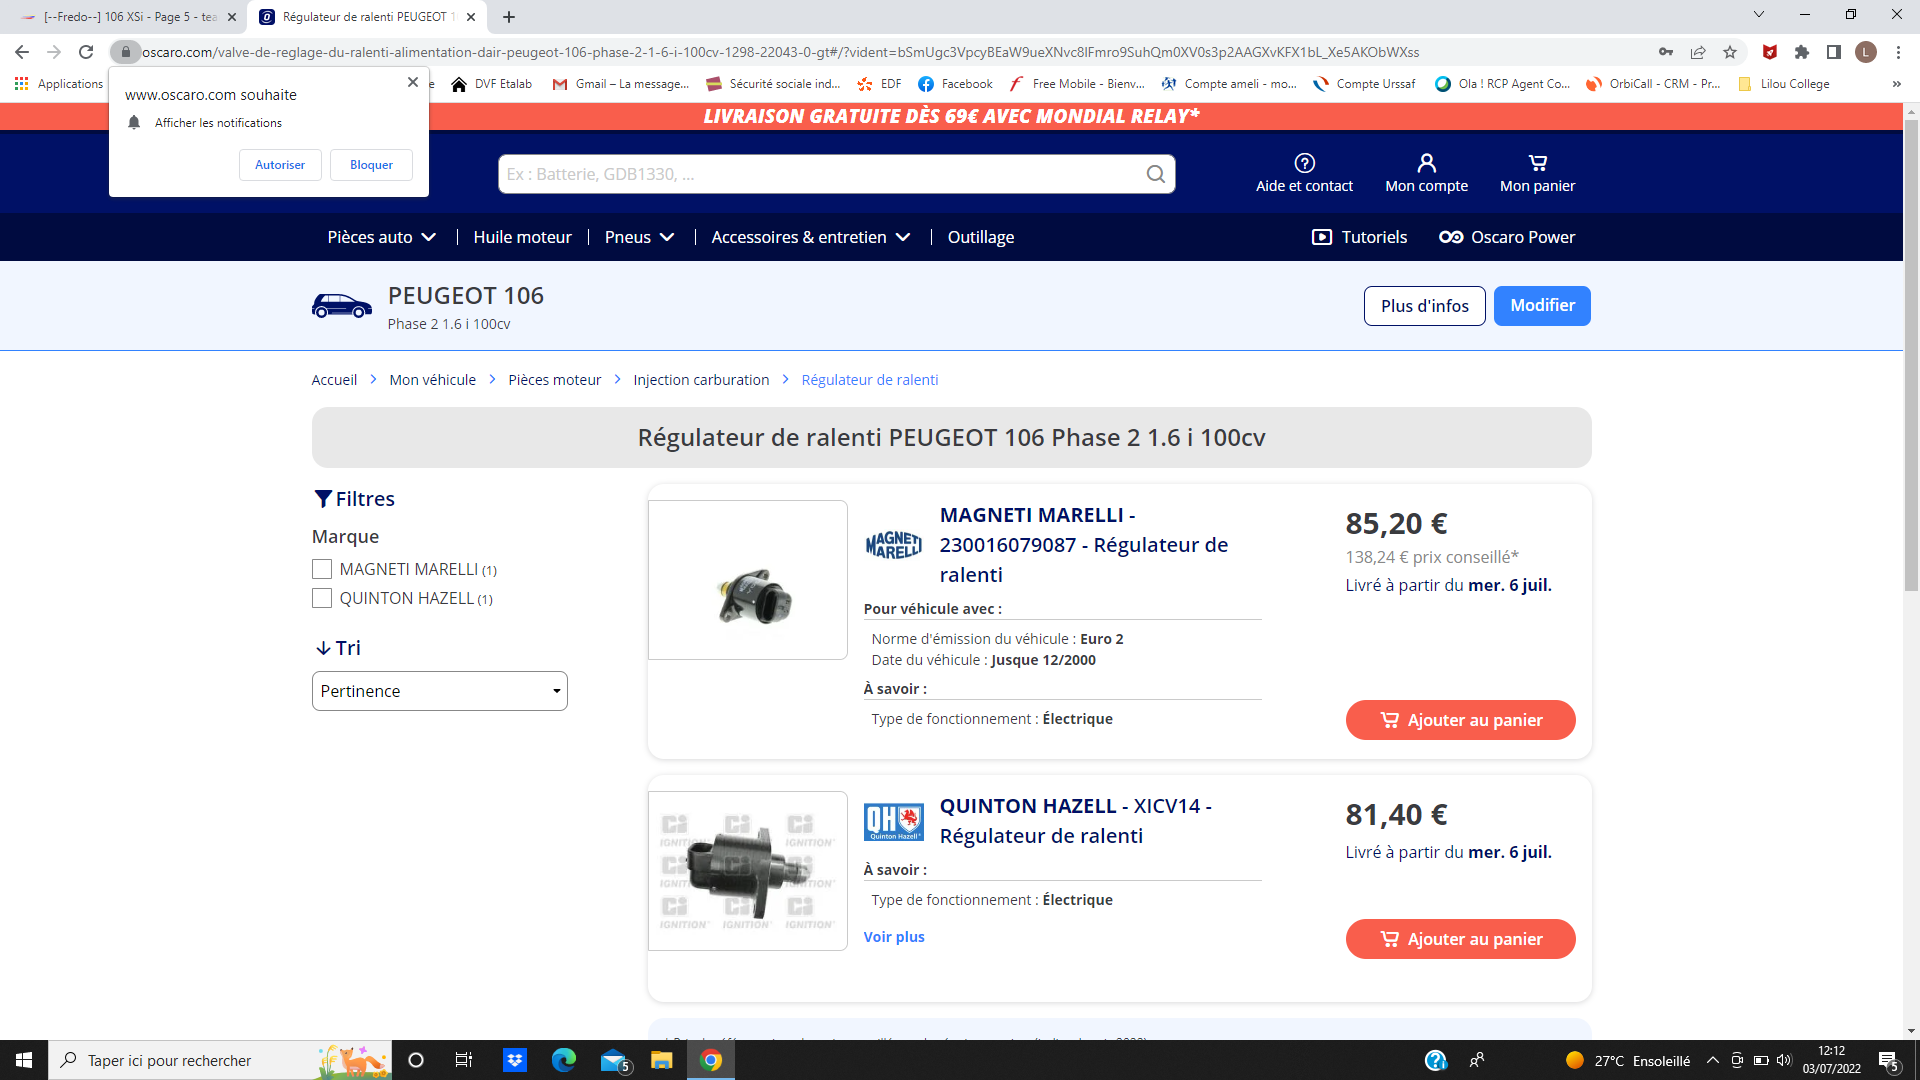Open the Huile moteur menu
The image size is (1920, 1080).
tap(522, 237)
